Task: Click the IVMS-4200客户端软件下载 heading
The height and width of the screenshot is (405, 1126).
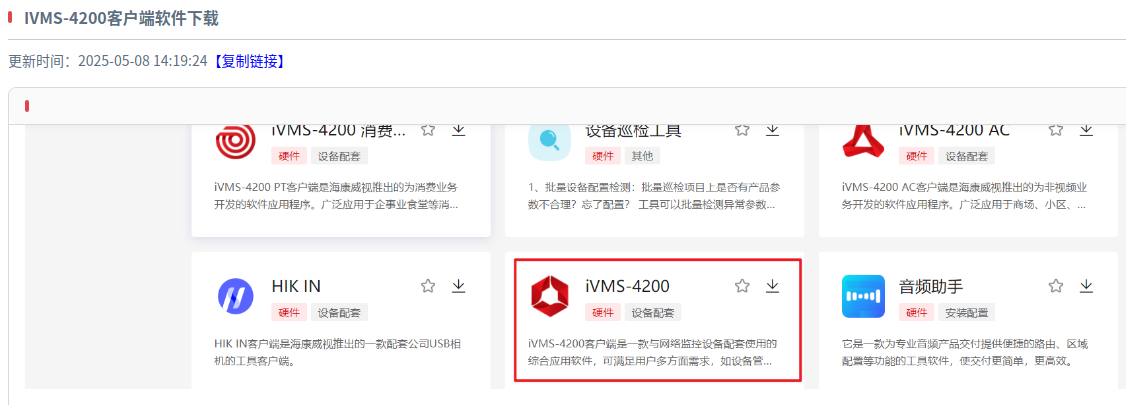Action: [121, 19]
